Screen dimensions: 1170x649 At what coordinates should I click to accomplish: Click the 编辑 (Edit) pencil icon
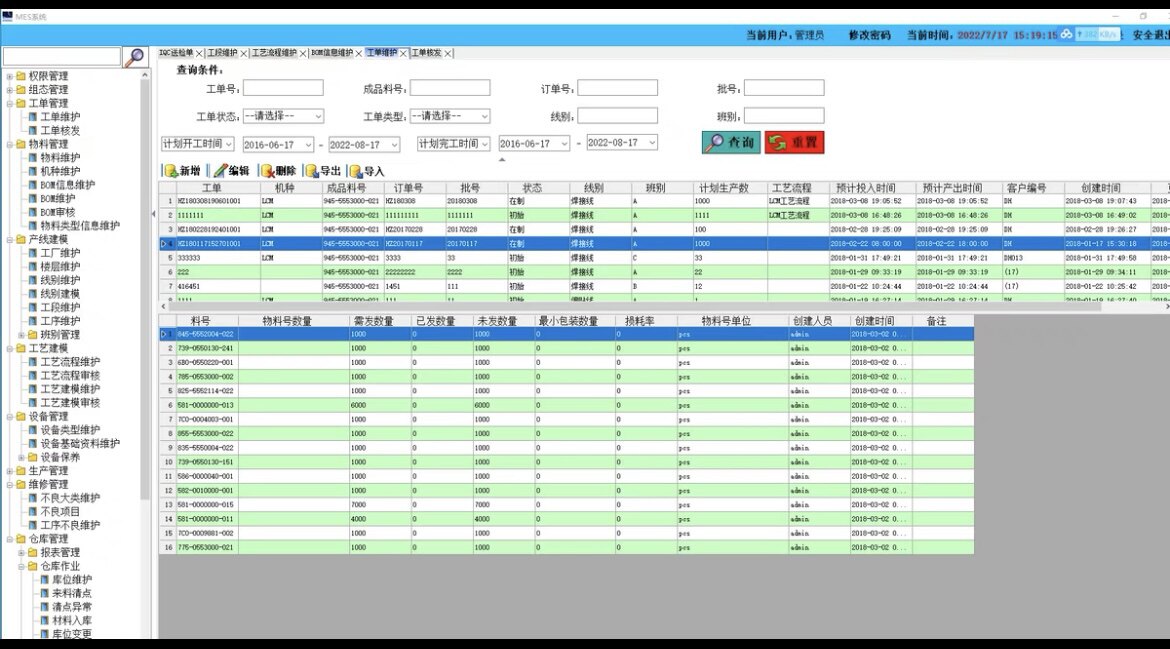click(x=220, y=171)
